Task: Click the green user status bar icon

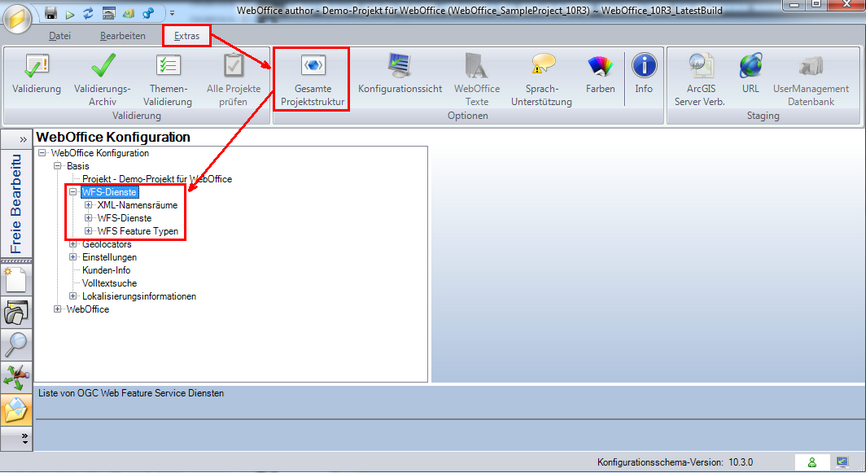Action: pyautogui.click(x=812, y=462)
